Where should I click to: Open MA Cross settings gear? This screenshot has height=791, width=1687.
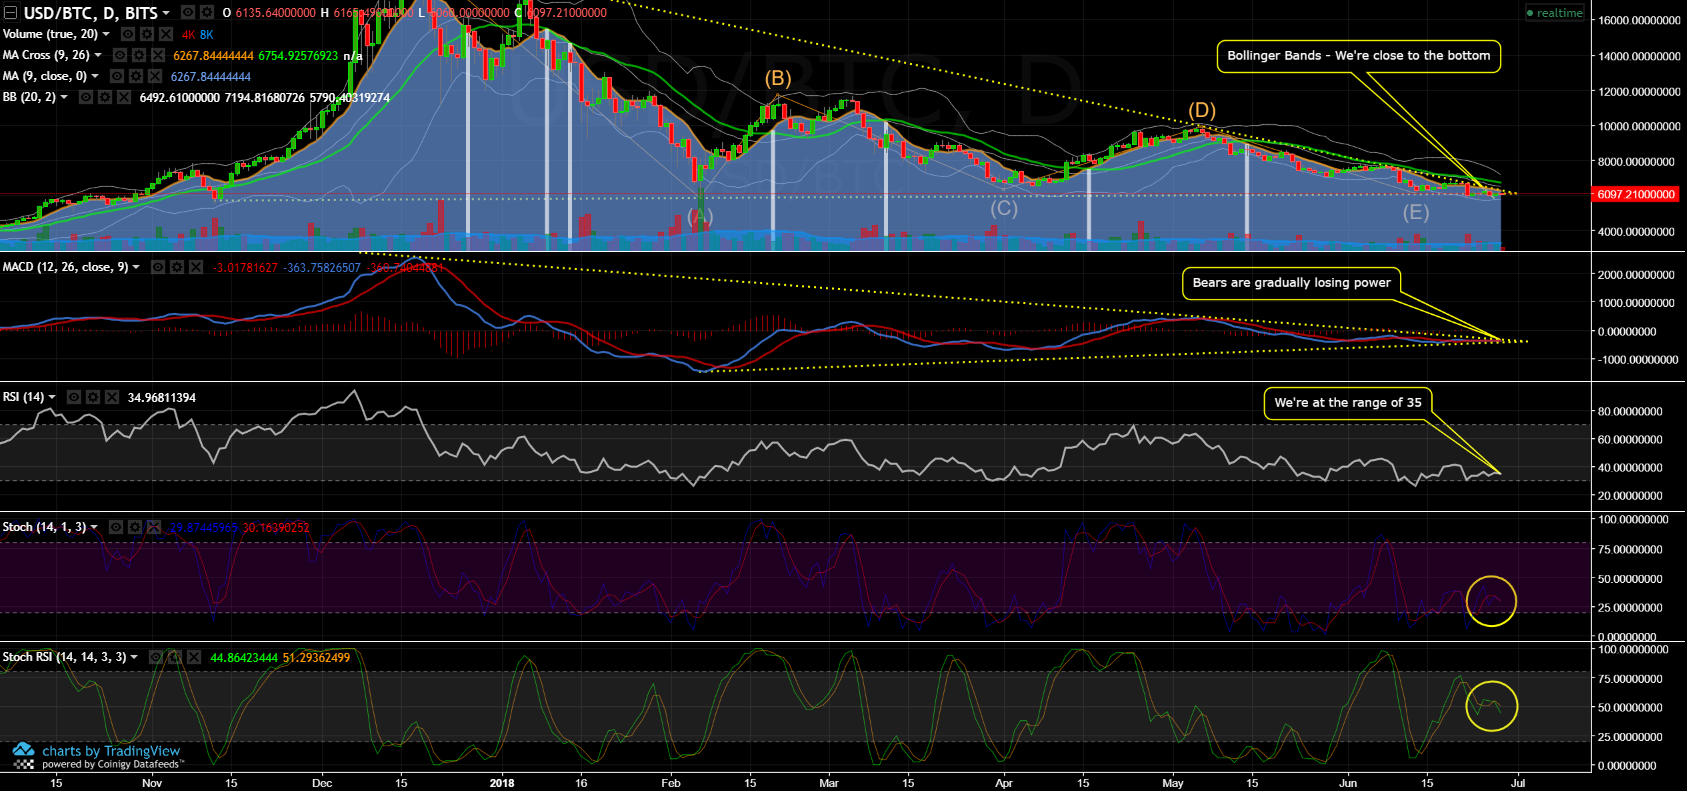139,55
